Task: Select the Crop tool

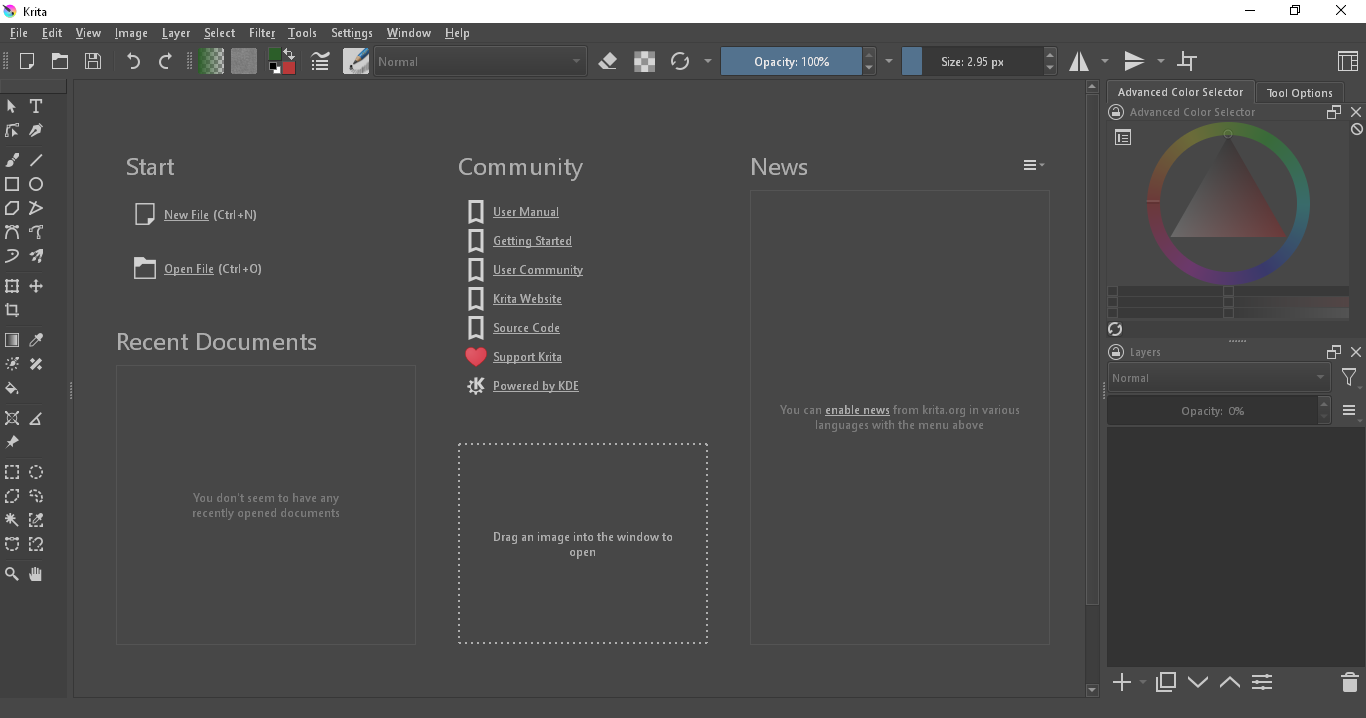Action: (12, 310)
